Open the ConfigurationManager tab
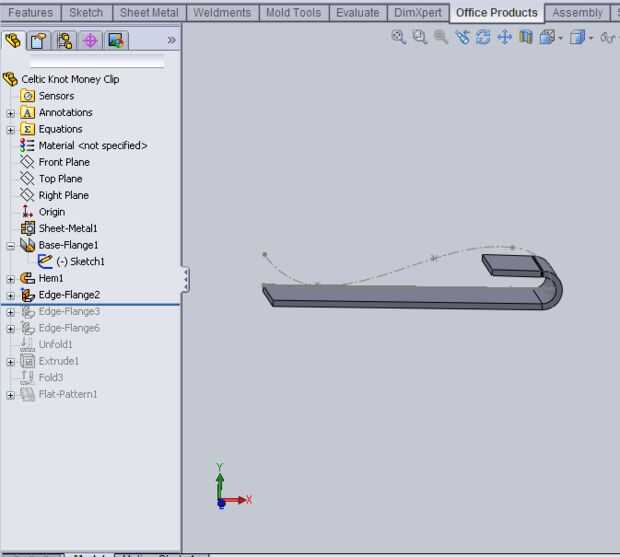 click(x=64, y=40)
